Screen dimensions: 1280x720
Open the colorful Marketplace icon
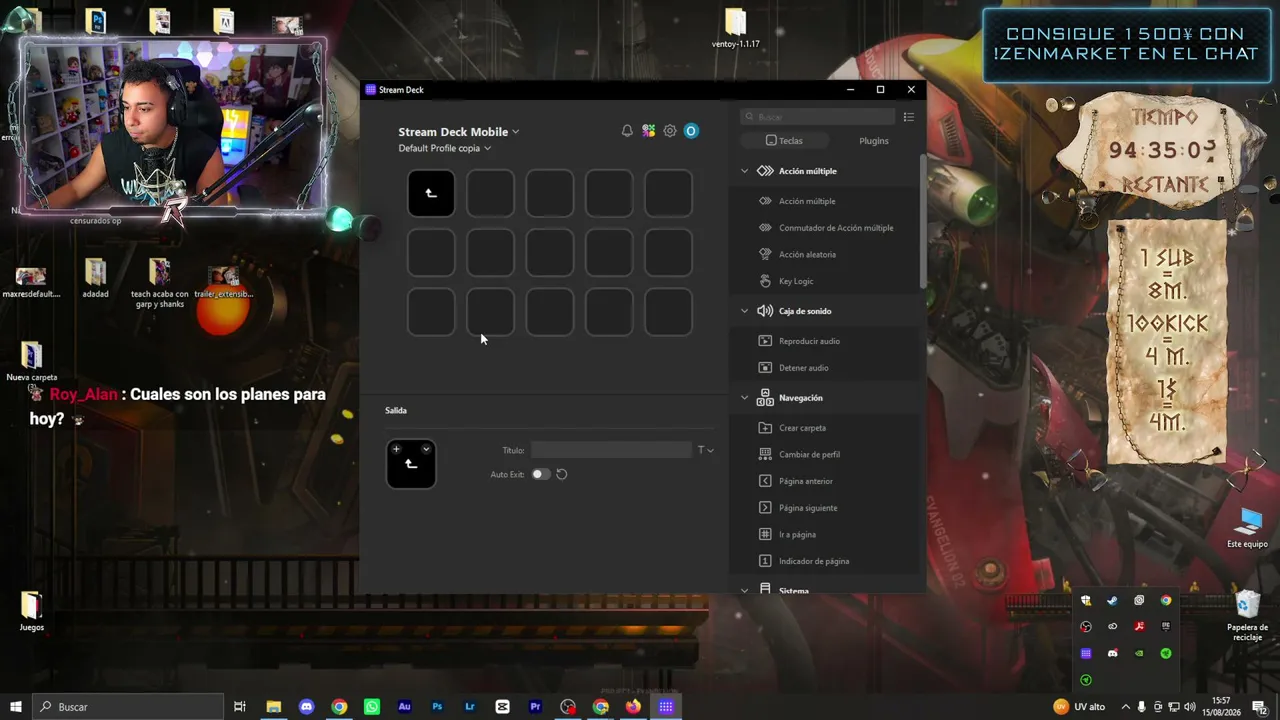(x=649, y=131)
